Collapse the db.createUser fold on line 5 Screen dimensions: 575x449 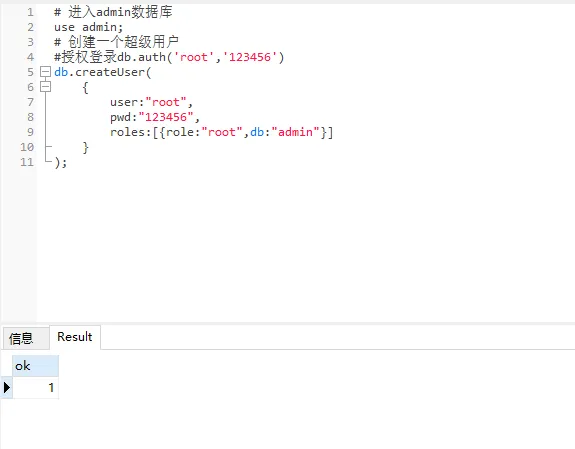point(45,72)
